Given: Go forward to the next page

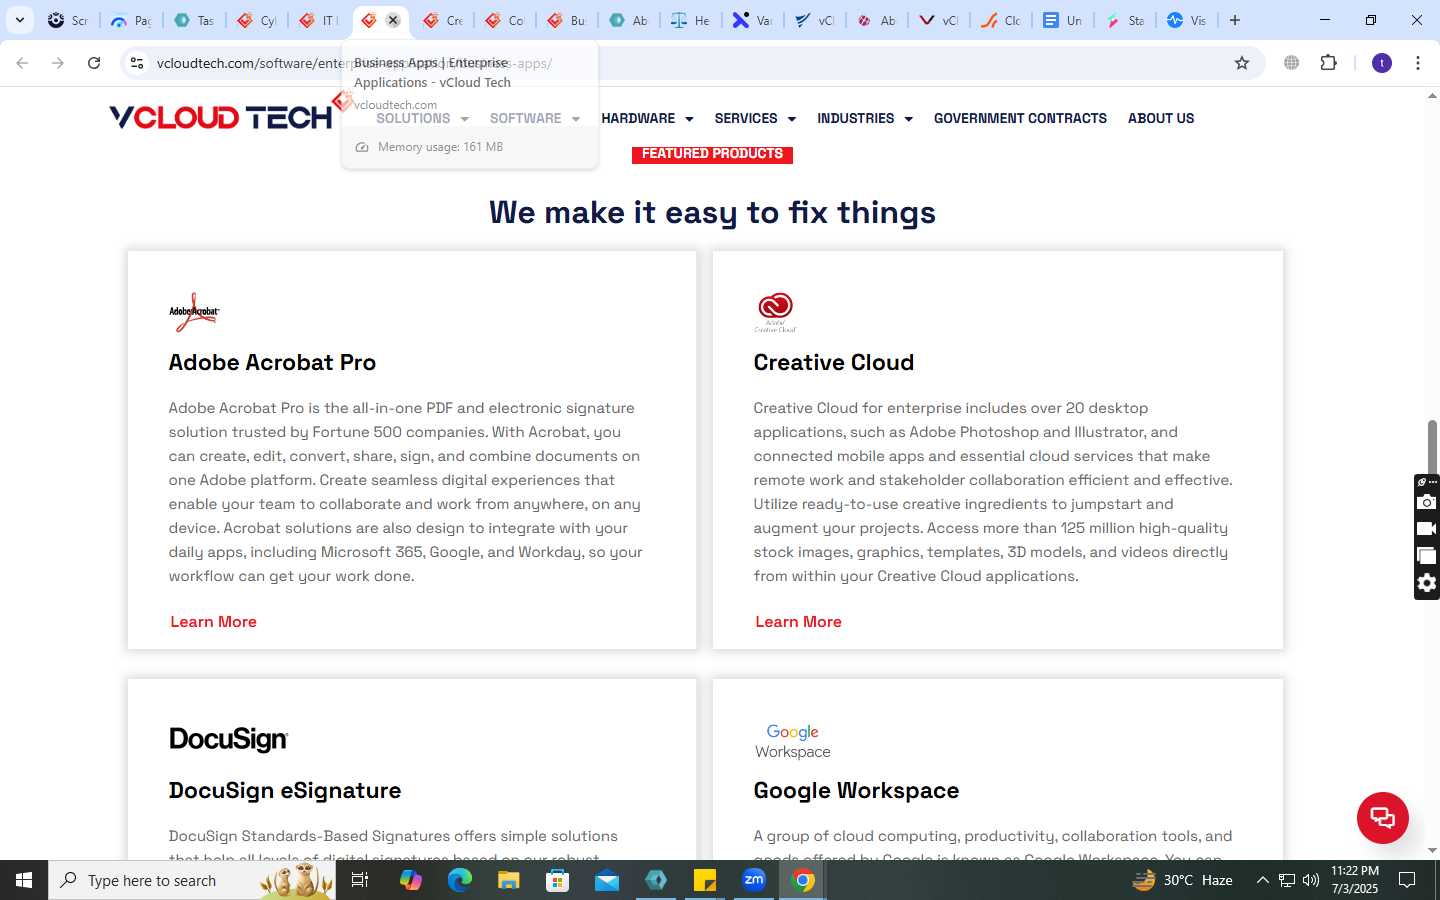Looking at the screenshot, I should pos(58,63).
